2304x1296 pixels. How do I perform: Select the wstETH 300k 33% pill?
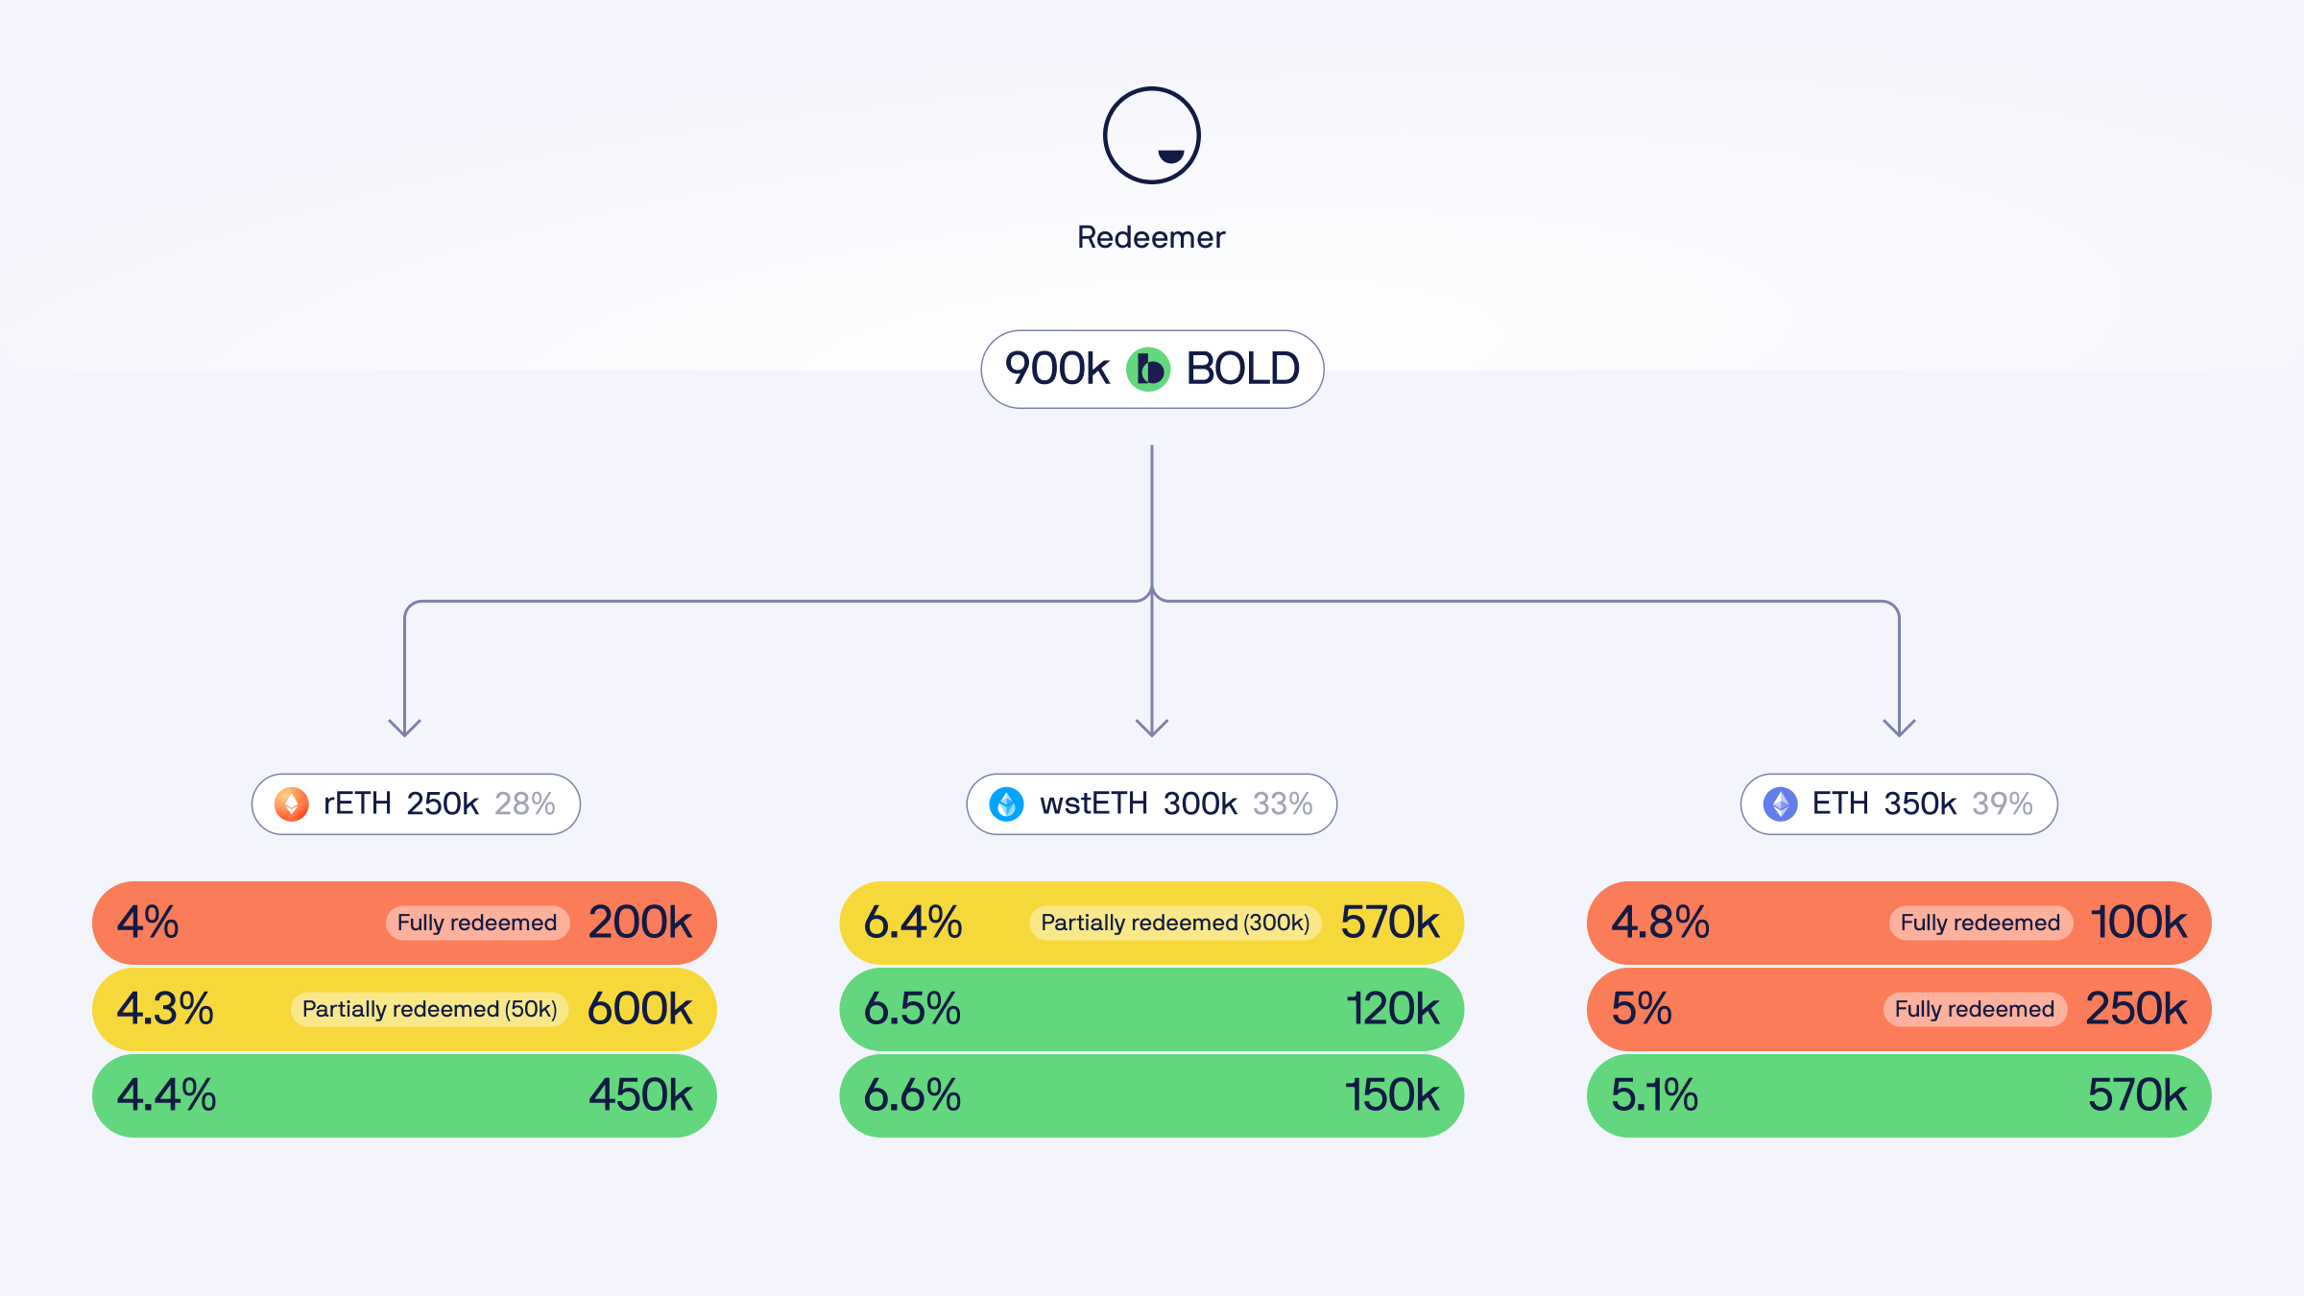1152,804
